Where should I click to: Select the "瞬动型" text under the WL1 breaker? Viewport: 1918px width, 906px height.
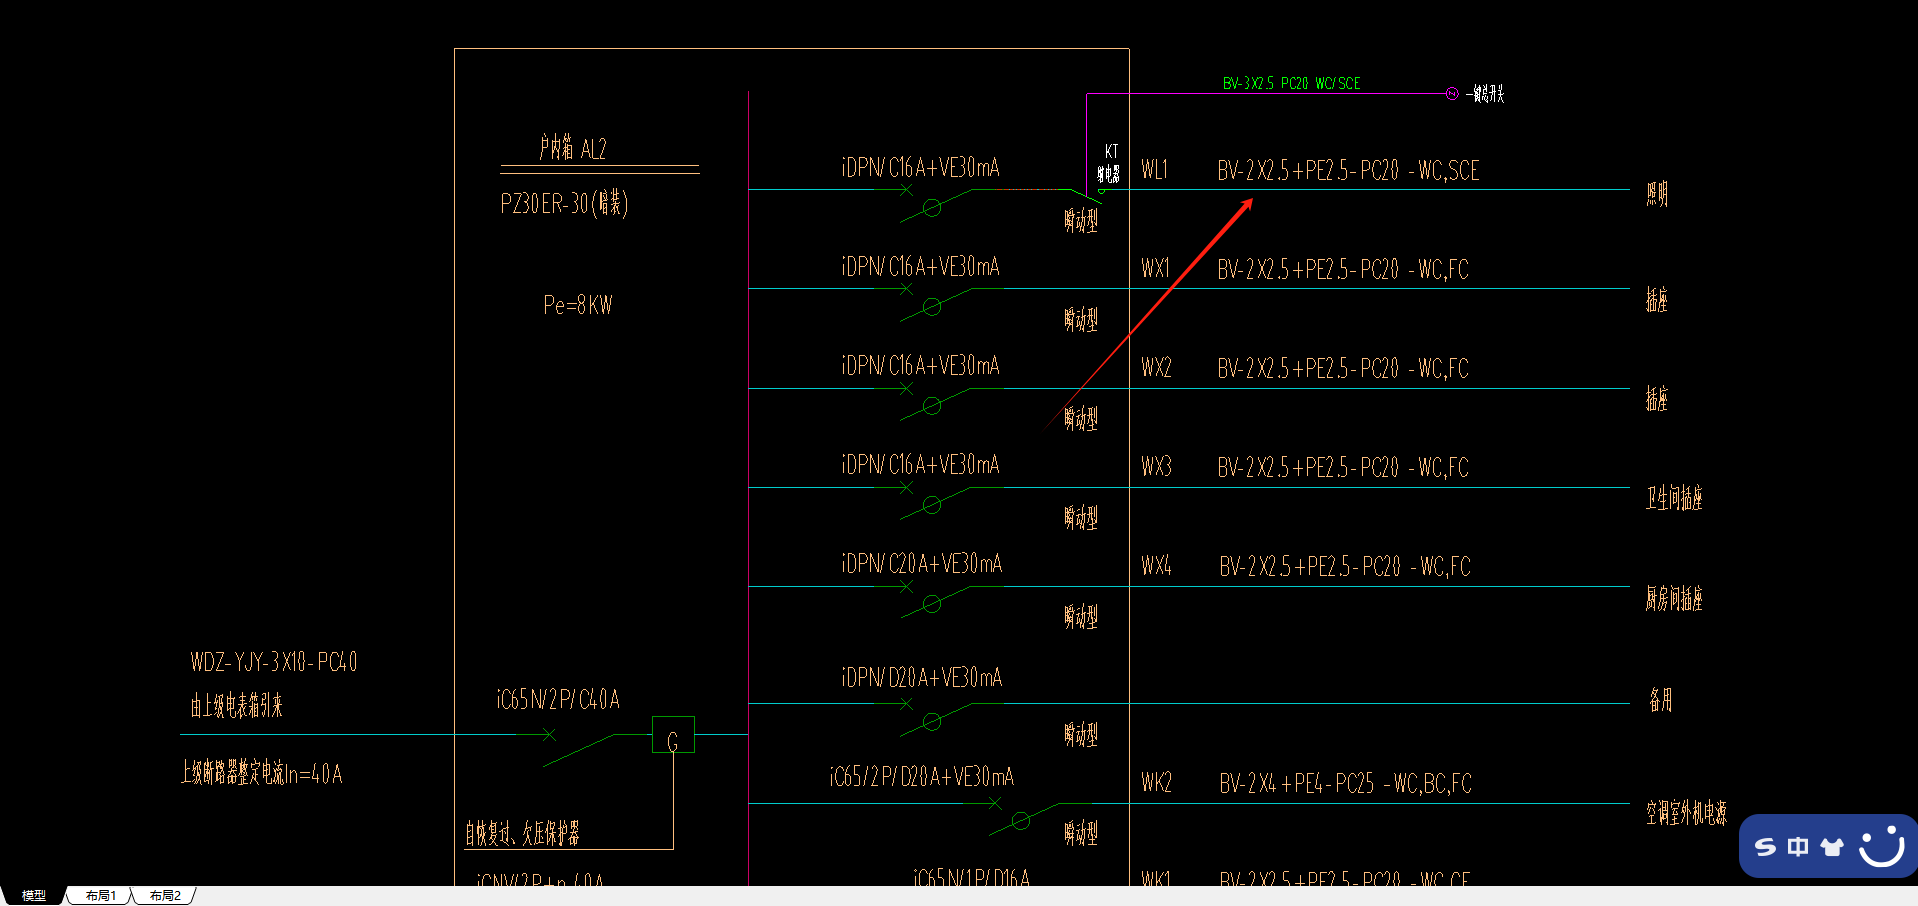click(1081, 220)
